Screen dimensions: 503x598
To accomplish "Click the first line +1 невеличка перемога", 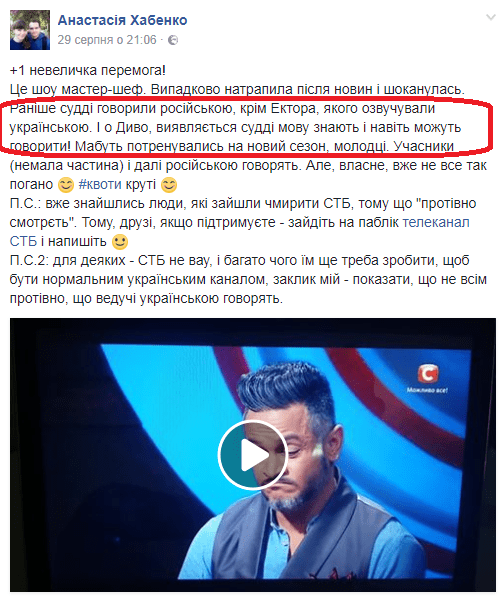I will (x=88, y=70).
